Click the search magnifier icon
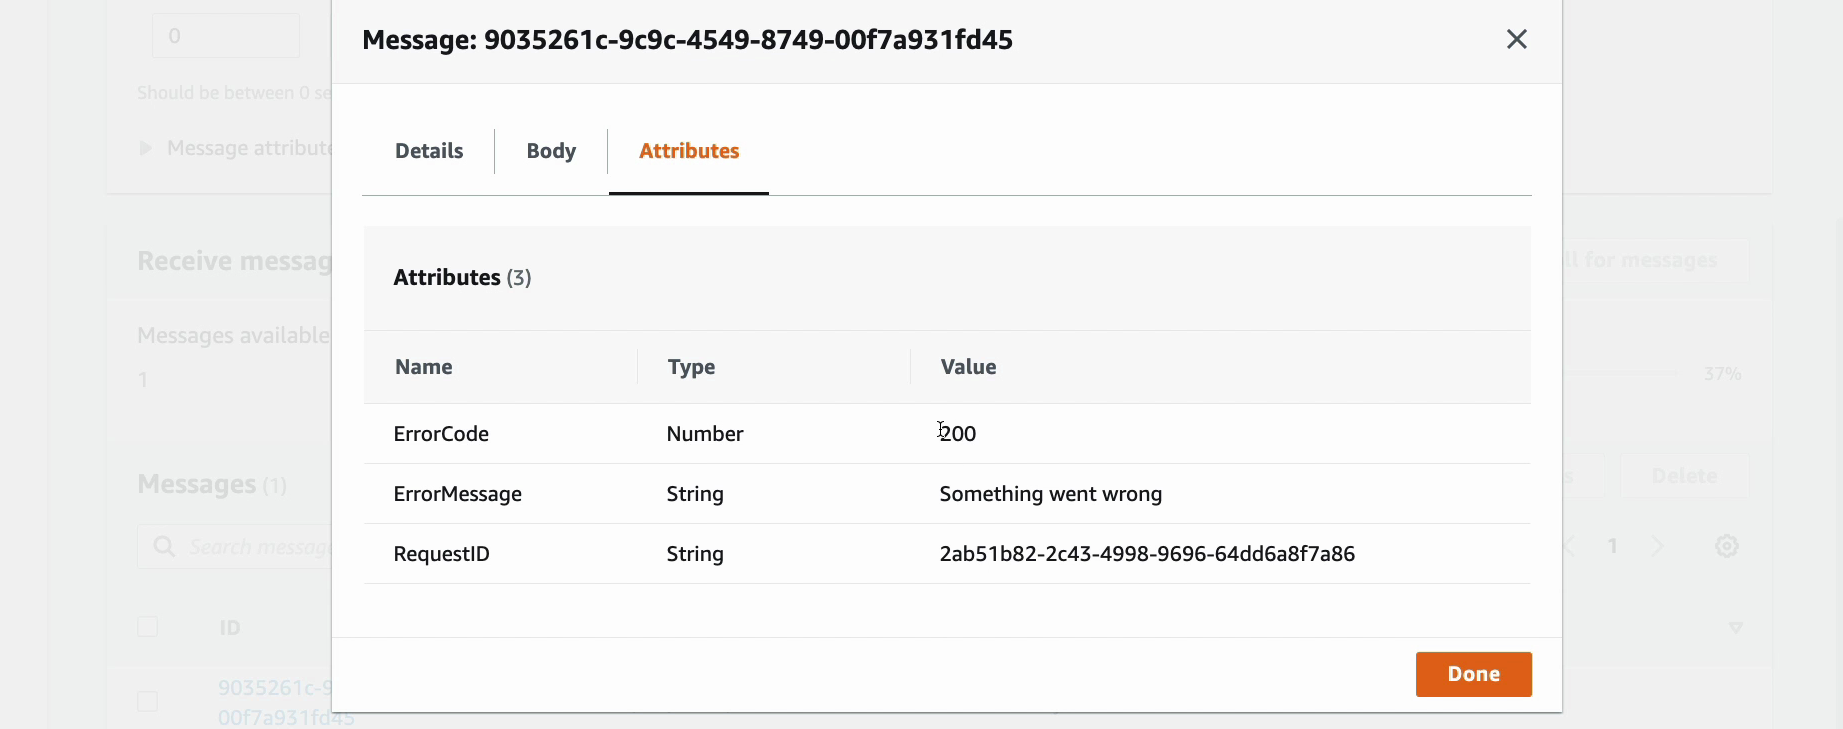This screenshot has width=1843, height=729. point(164,547)
